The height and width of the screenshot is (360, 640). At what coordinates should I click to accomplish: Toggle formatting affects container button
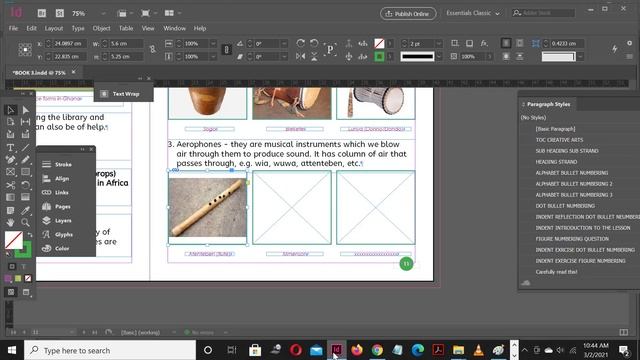pyautogui.click(x=12, y=267)
